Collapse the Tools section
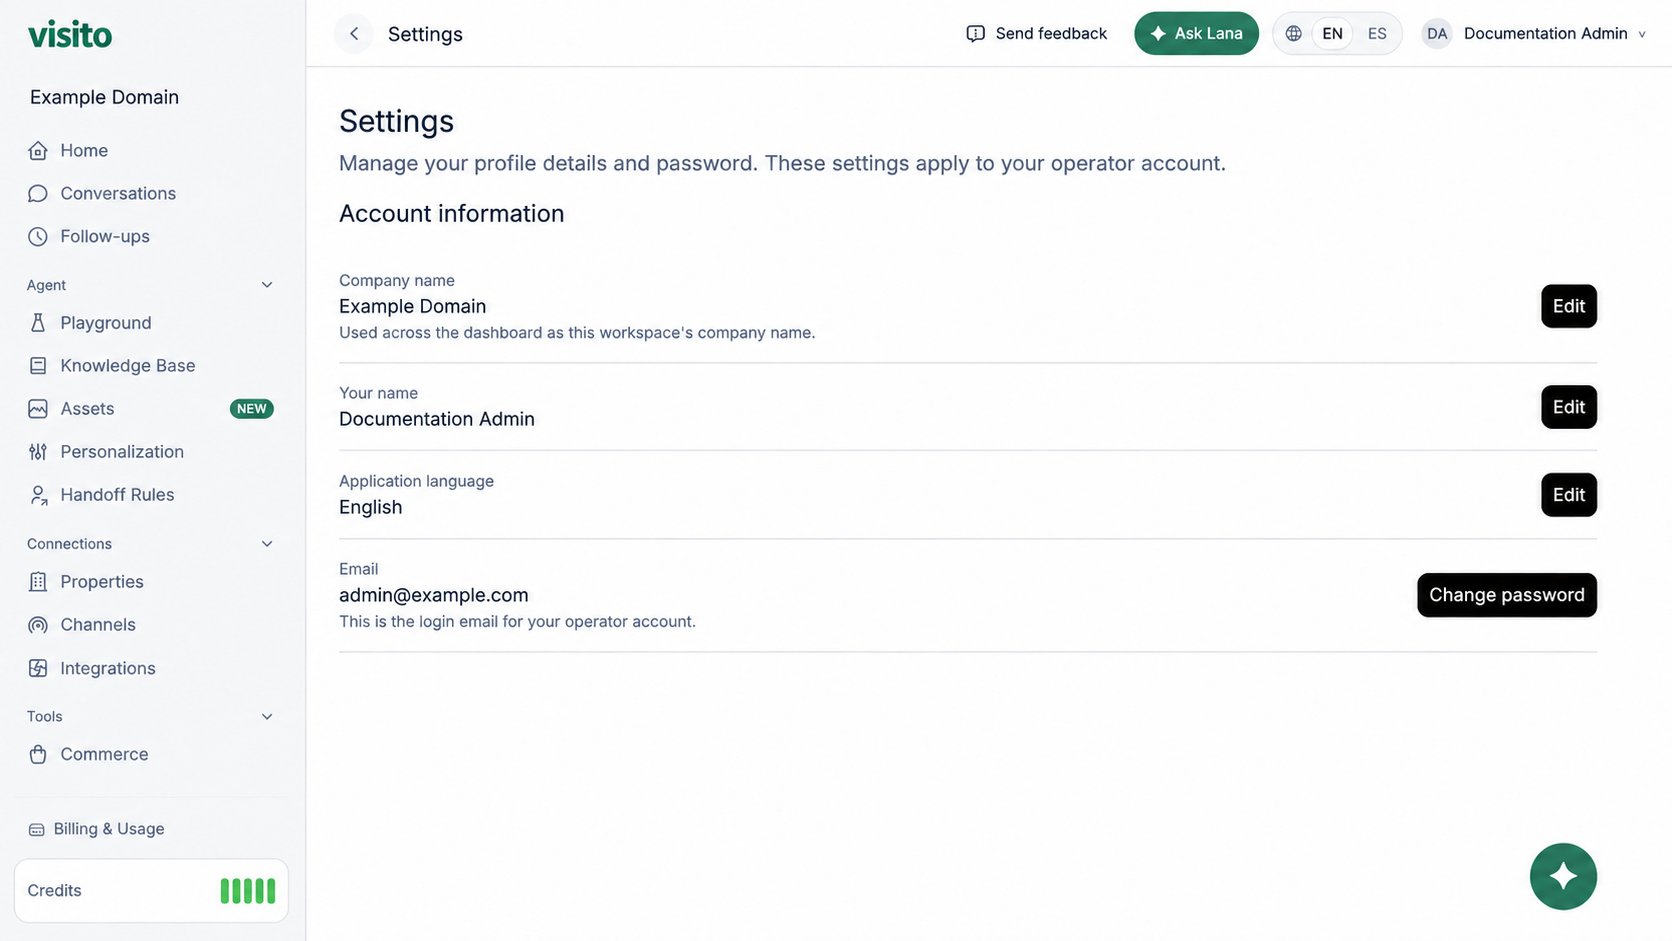This screenshot has height=941, width=1672. point(267,717)
